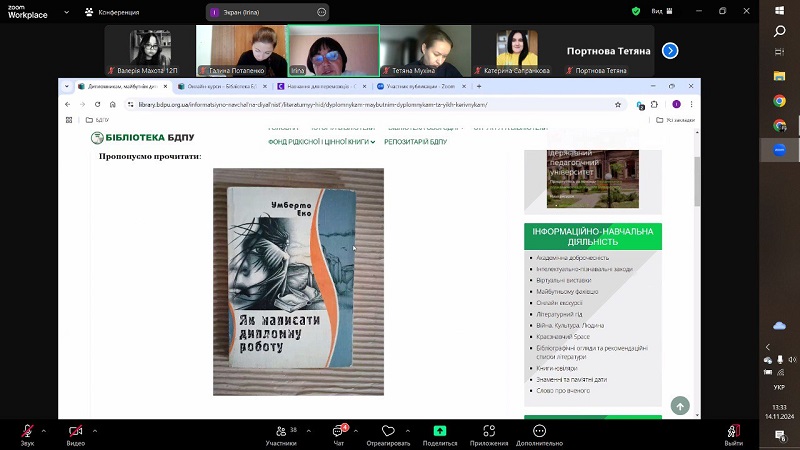Viewport: 800px width, 450px height.
Task: Open the Інтелектуально-пізнавальні заходи link
Action: pyautogui.click(x=584, y=269)
